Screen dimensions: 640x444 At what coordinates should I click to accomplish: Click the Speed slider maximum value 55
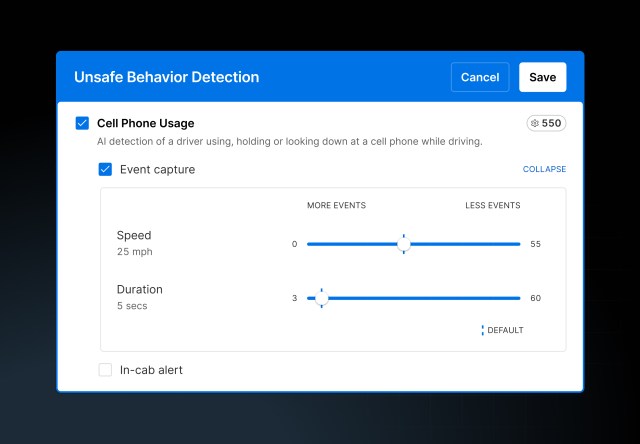coord(535,244)
